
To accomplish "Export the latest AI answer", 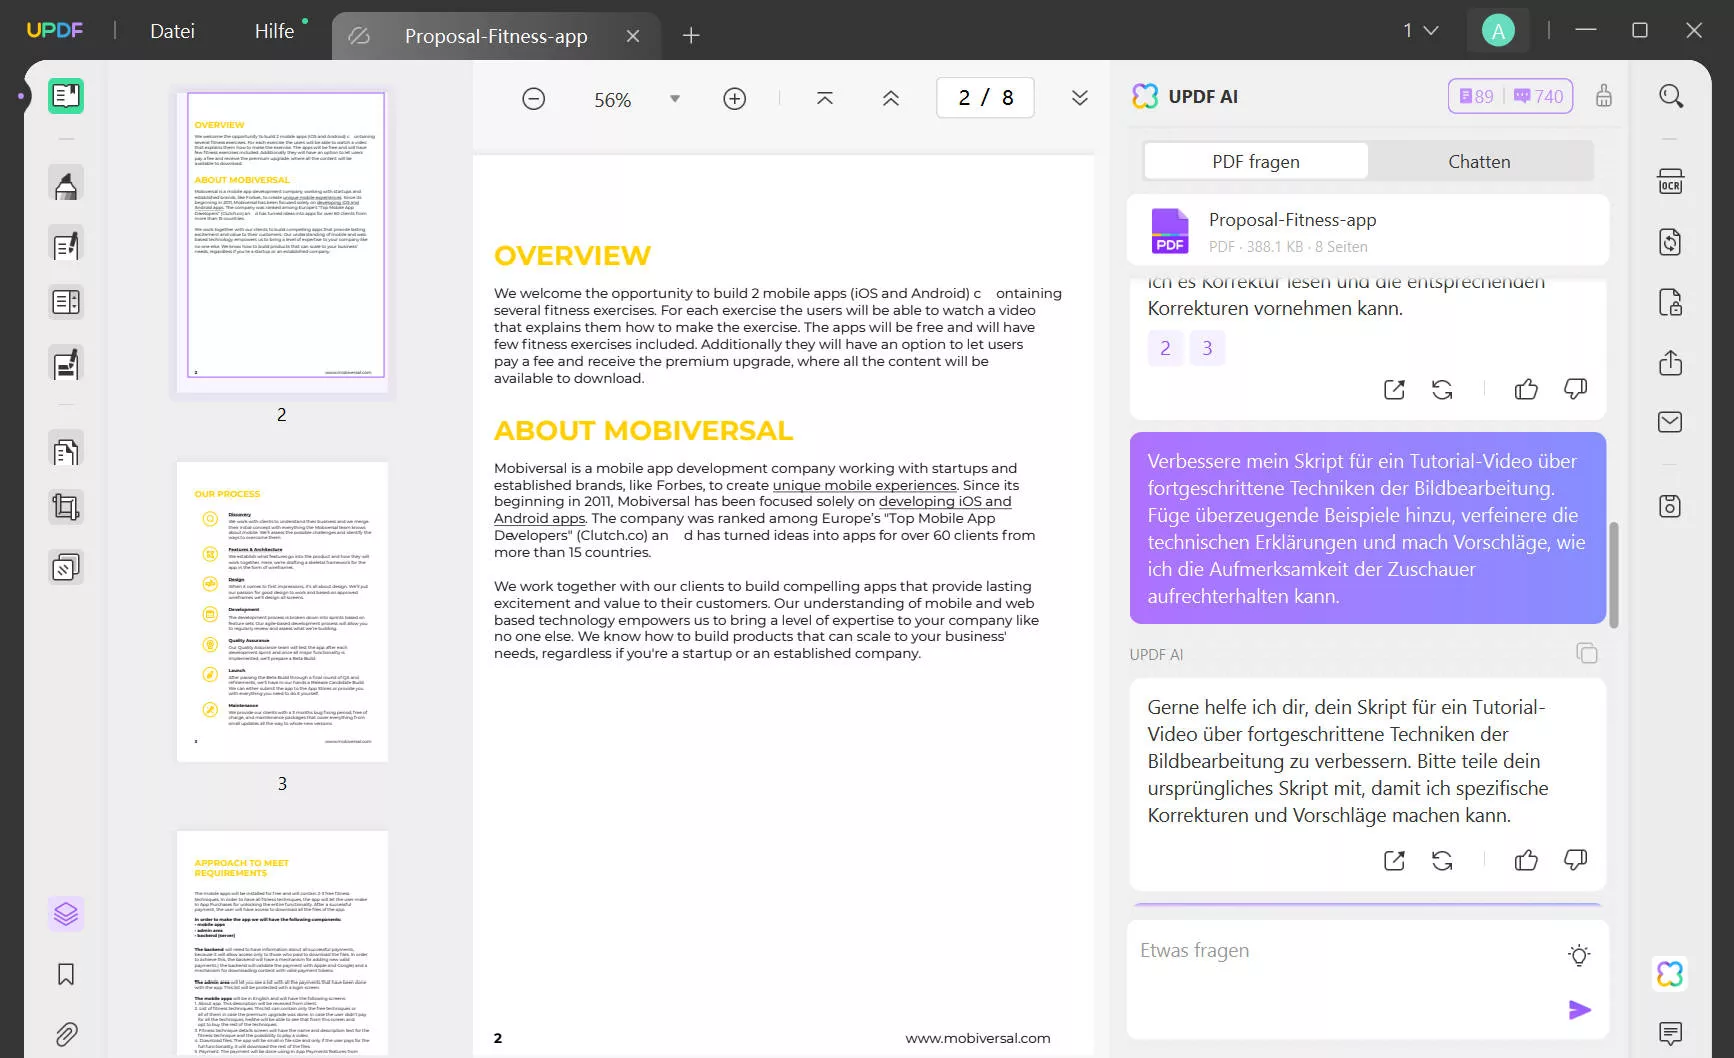I will [x=1394, y=860].
